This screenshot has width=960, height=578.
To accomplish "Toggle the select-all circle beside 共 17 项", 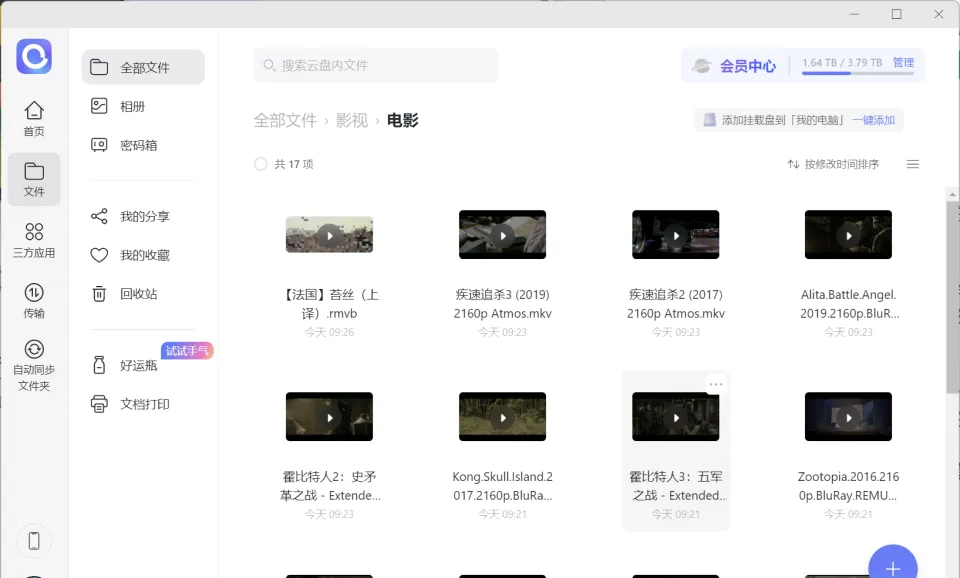I will tap(261, 164).
